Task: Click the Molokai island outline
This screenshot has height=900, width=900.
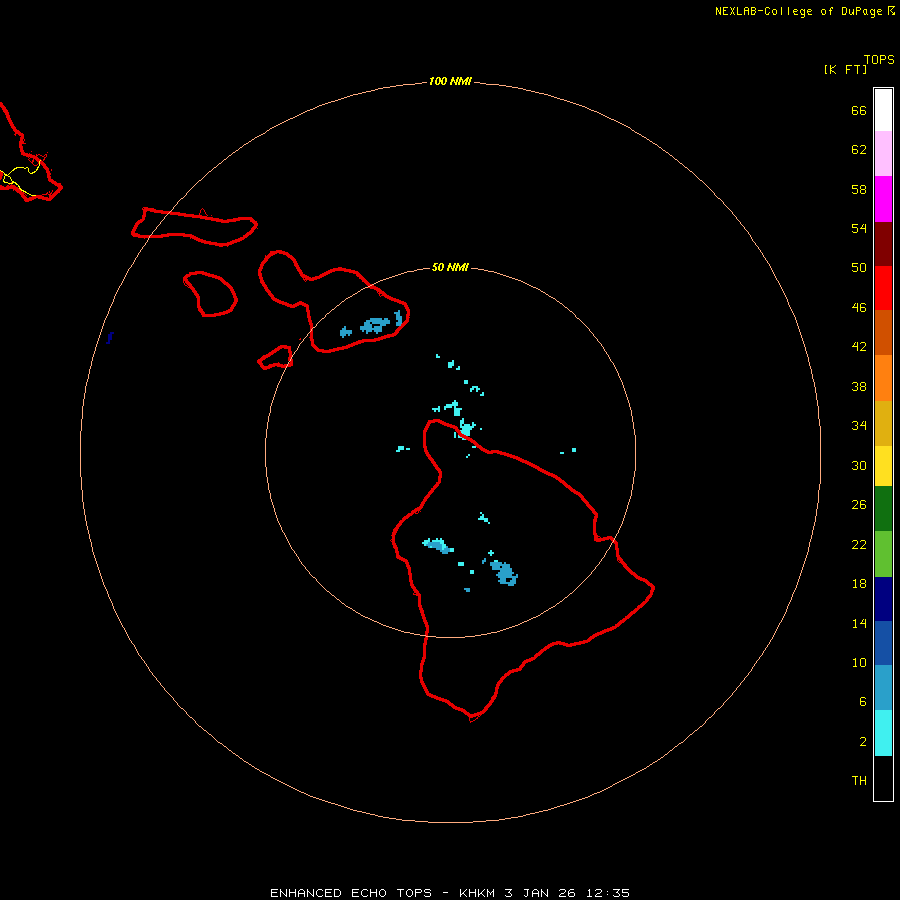Action: pos(195,227)
